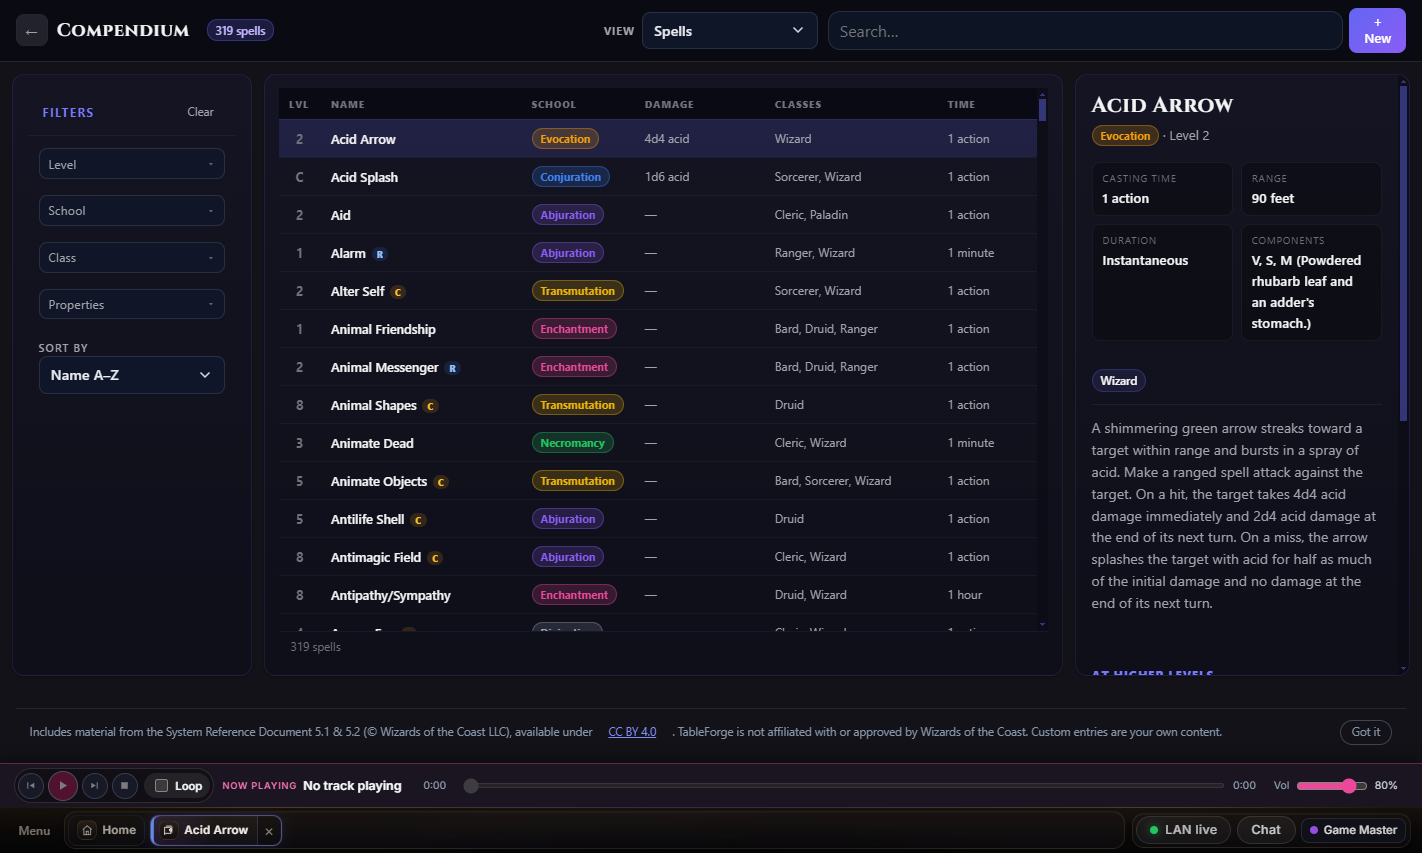The image size is (1422, 853).
Task: Click the Evocation tag in detail panel
Action: point(1125,136)
